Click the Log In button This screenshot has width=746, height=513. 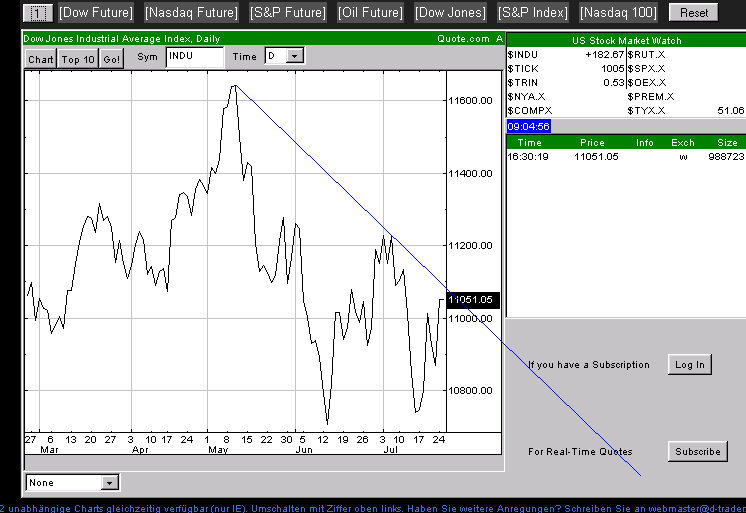coord(689,365)
